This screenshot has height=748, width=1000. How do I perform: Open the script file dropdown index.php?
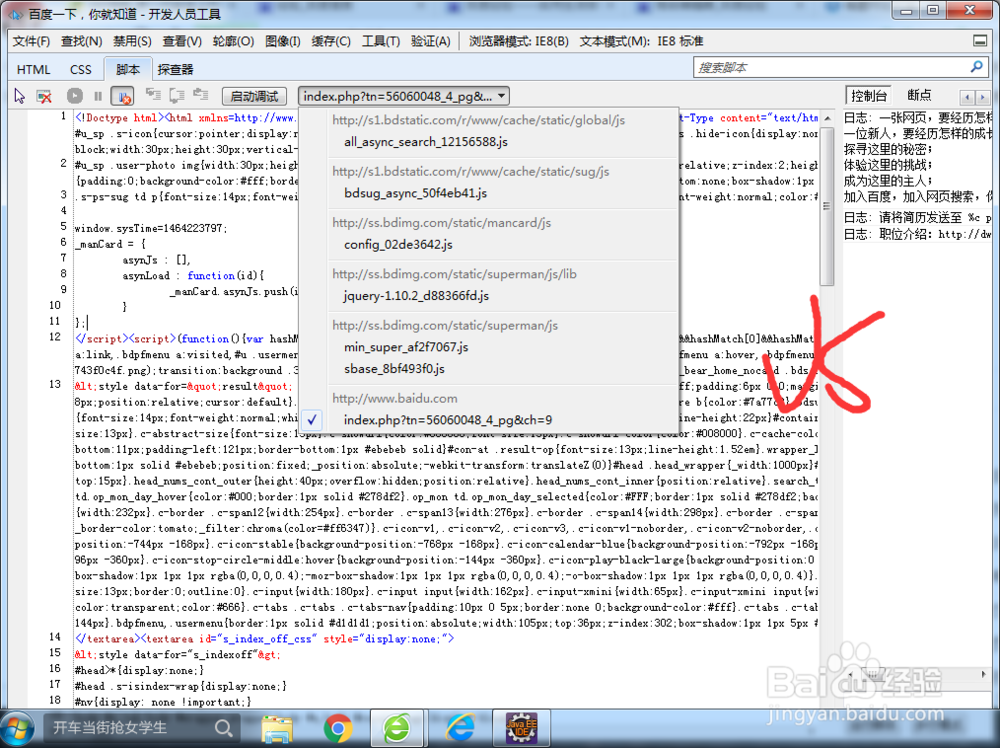[404, 96]
